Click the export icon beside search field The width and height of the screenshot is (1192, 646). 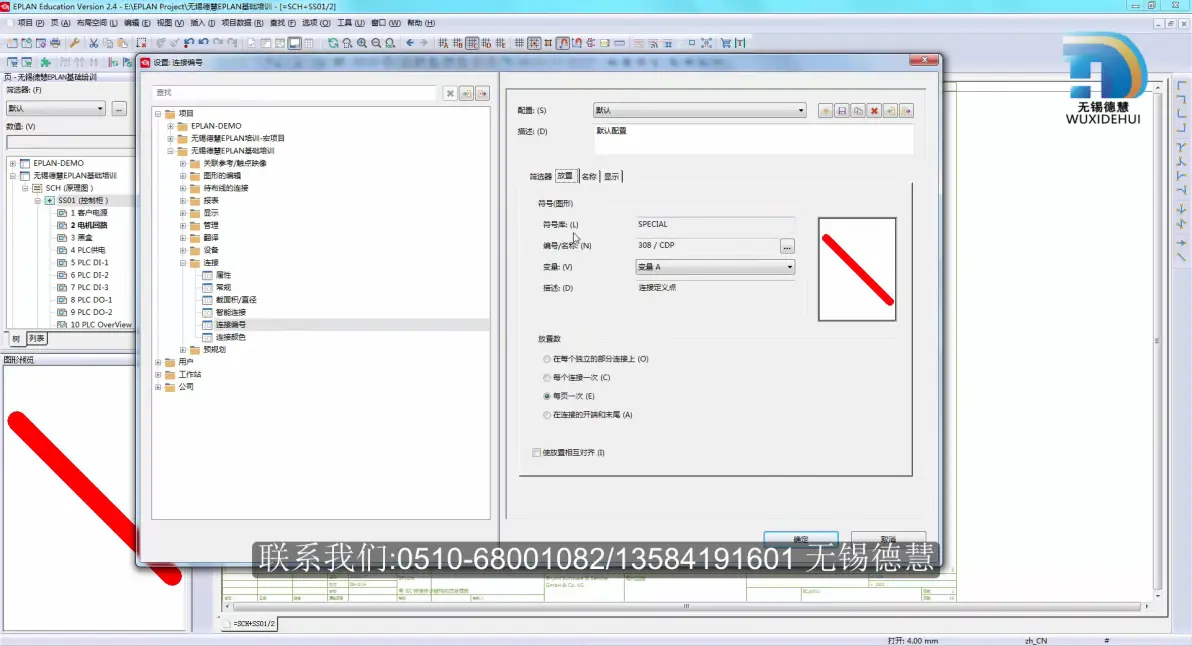[482, 93]
